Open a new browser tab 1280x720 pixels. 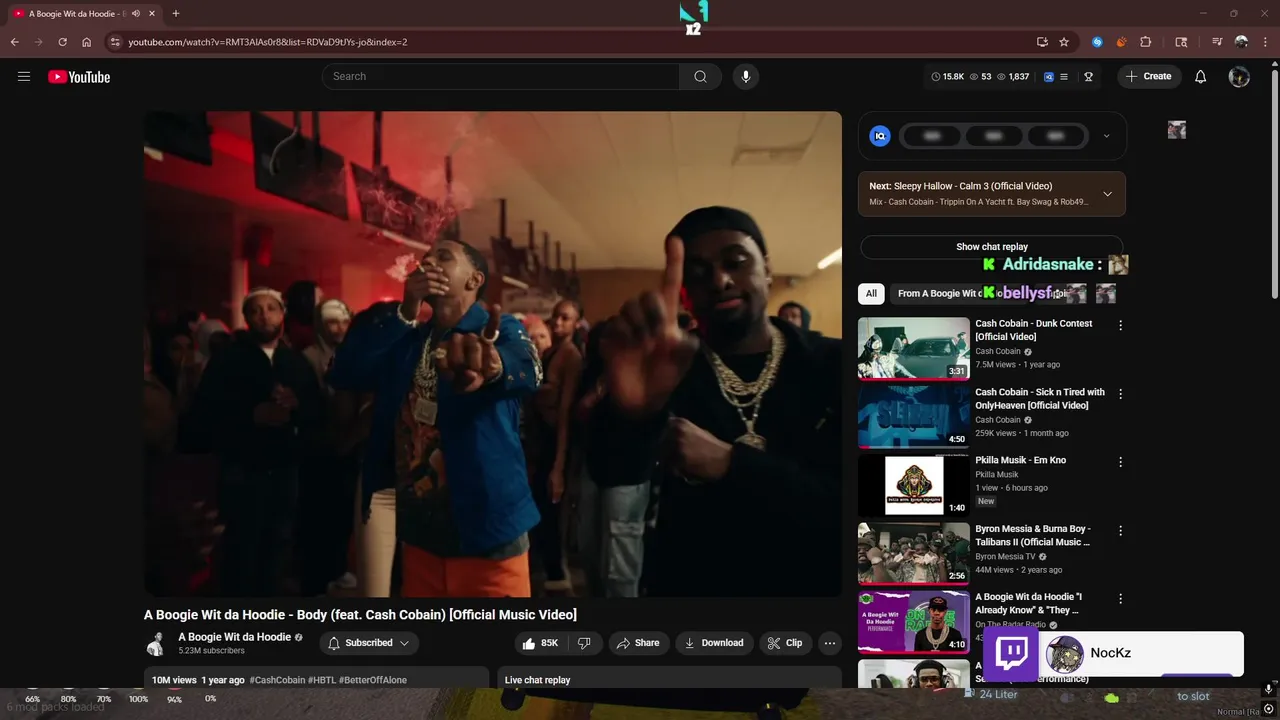tap(176, 14)
